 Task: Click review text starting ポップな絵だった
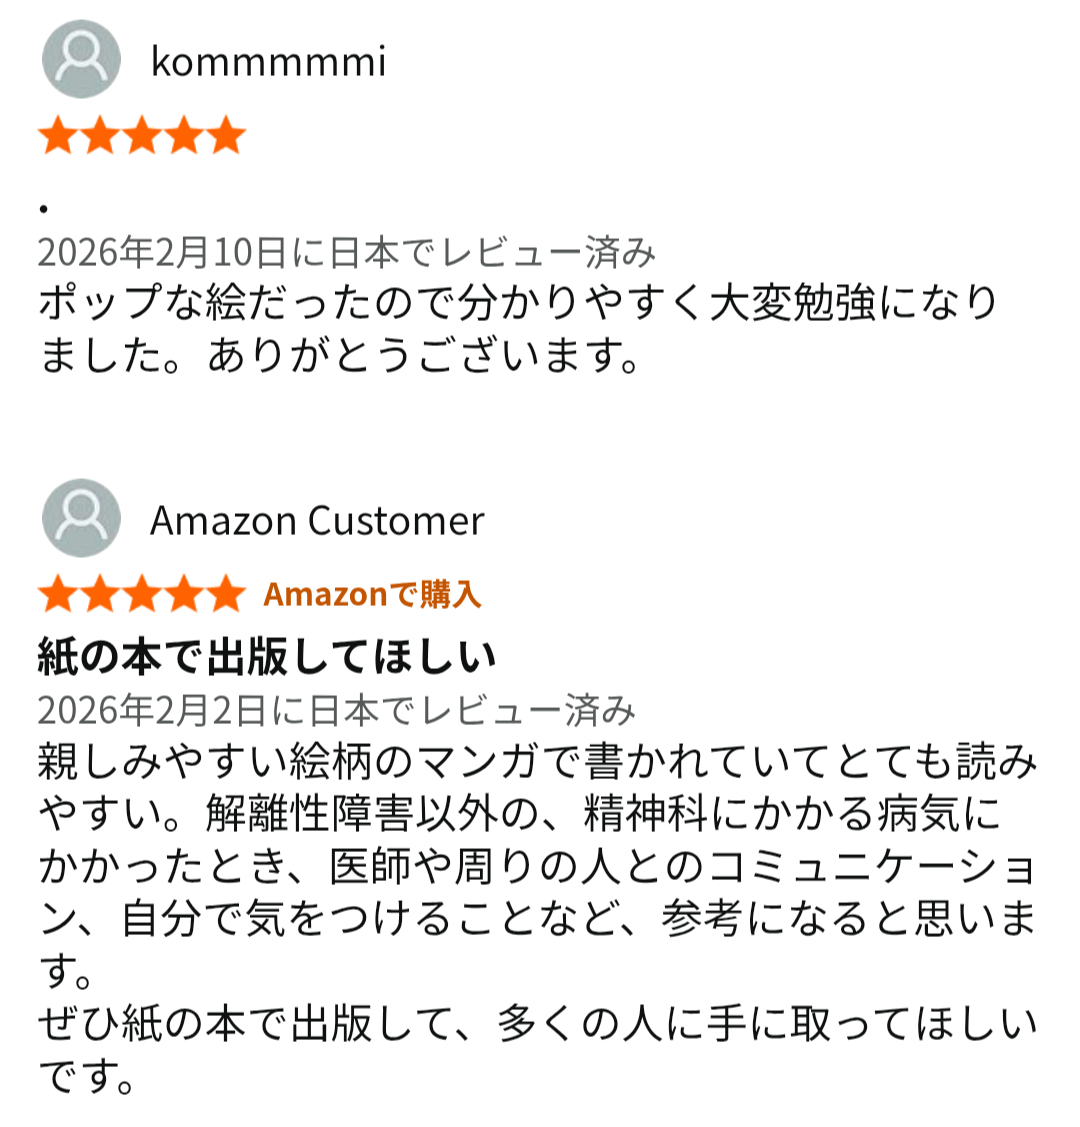tap(517, 328)
